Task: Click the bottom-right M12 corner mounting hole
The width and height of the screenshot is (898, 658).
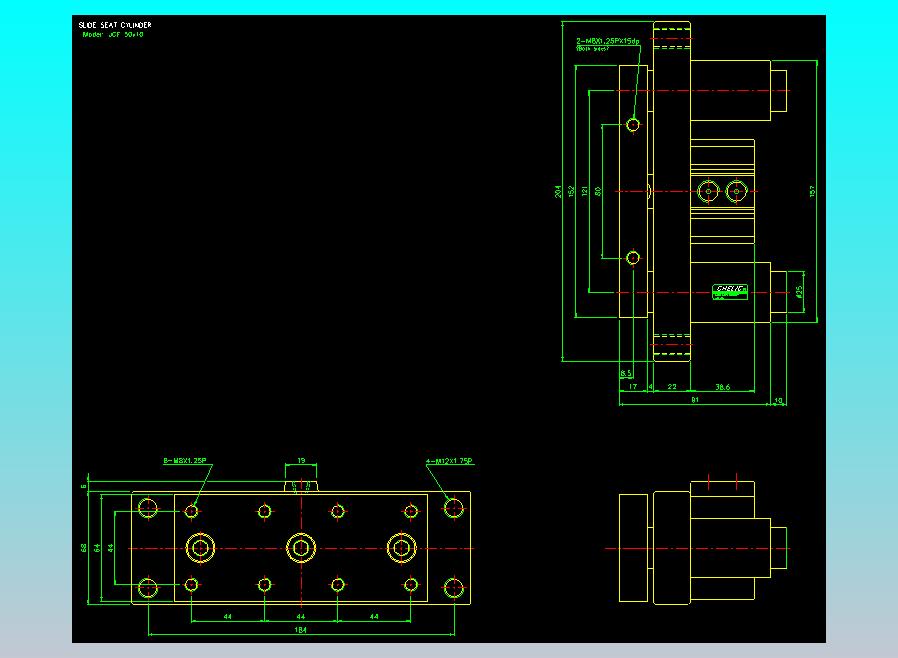Action: point(453,587)
